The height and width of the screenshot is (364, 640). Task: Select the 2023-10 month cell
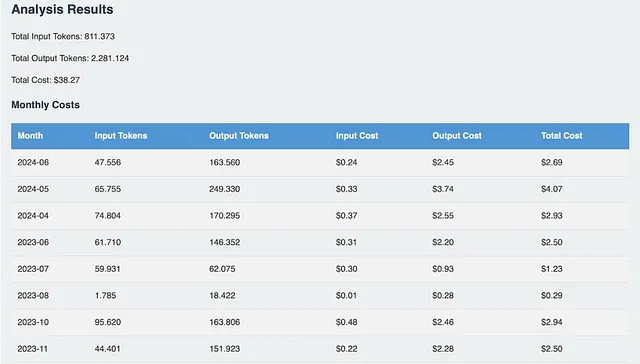click(33, 322)
